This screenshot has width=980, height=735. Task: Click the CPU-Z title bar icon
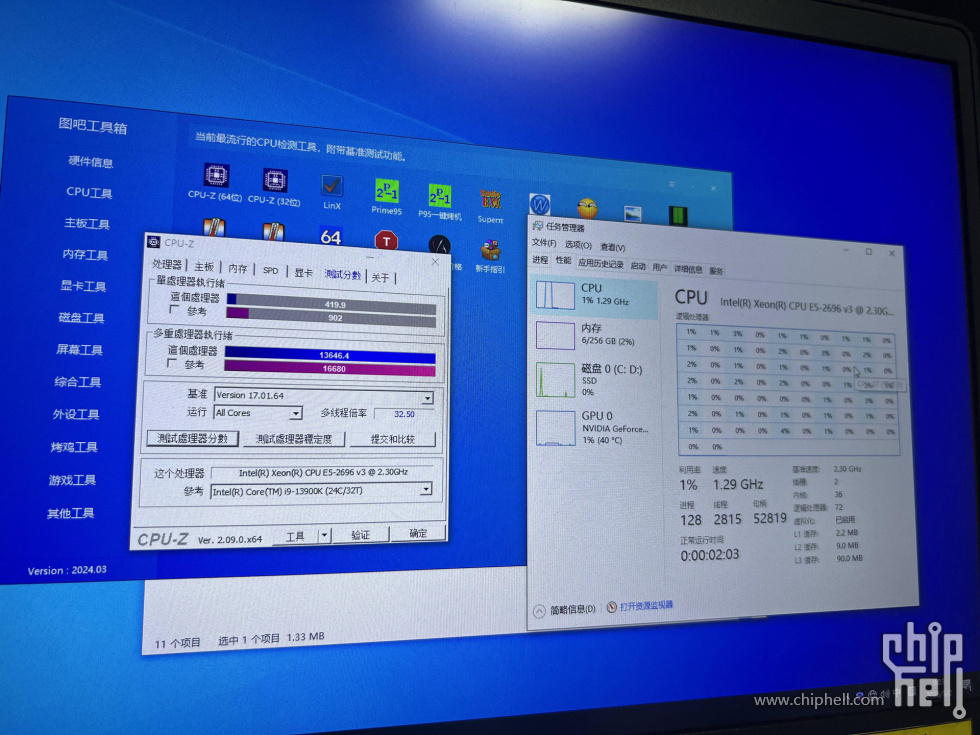pyautogui.click(x=153, y=242)
